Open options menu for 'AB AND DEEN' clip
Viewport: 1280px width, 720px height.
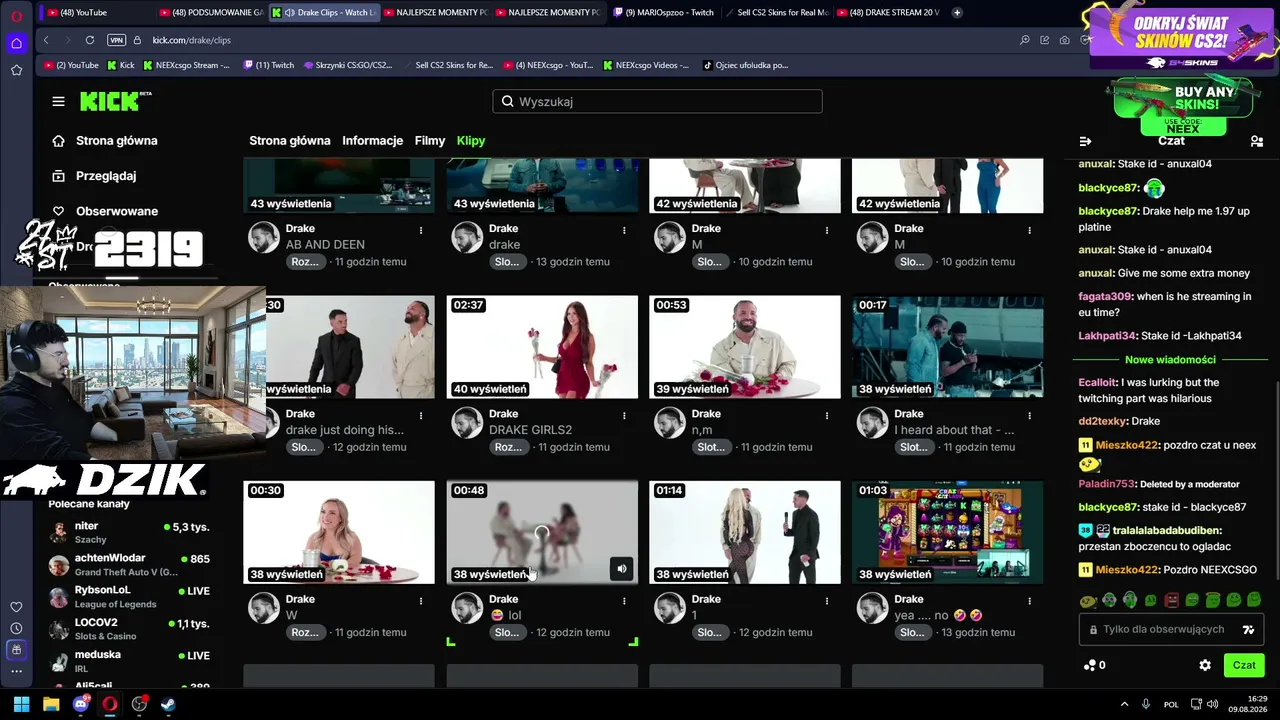[421, 230]
